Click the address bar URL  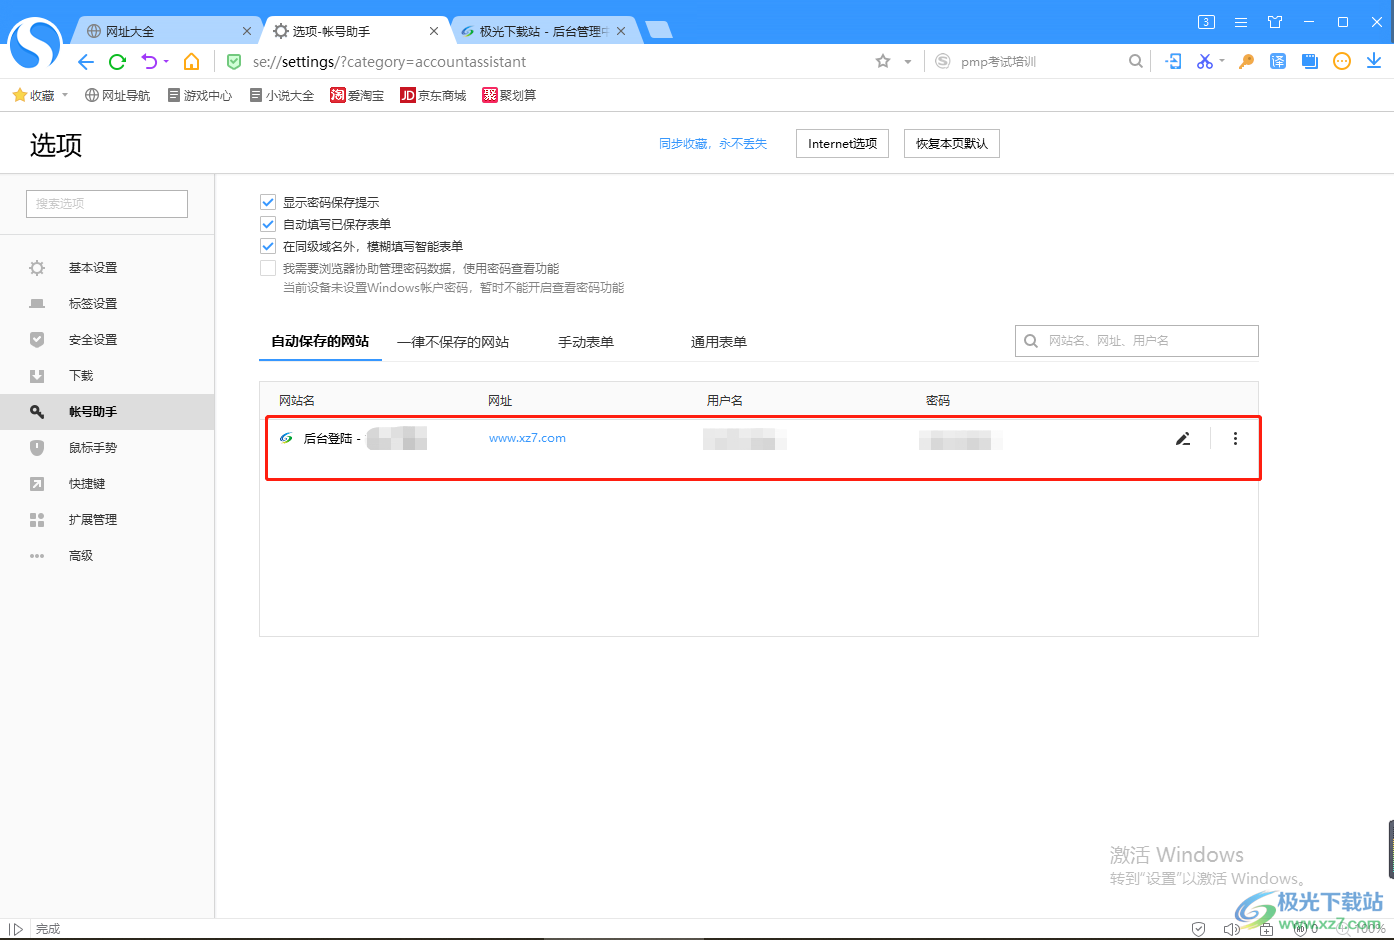[389, 62]
